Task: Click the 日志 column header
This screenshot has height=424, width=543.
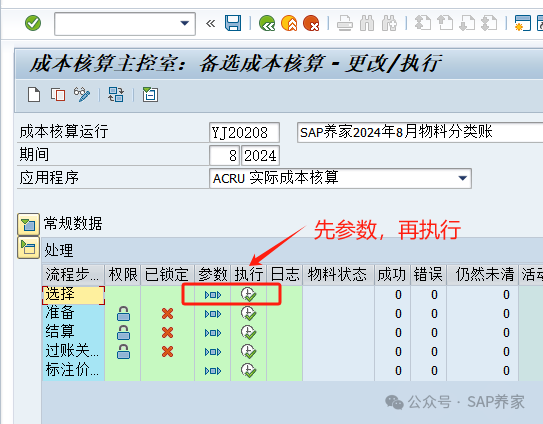Action: click(285, 275)
